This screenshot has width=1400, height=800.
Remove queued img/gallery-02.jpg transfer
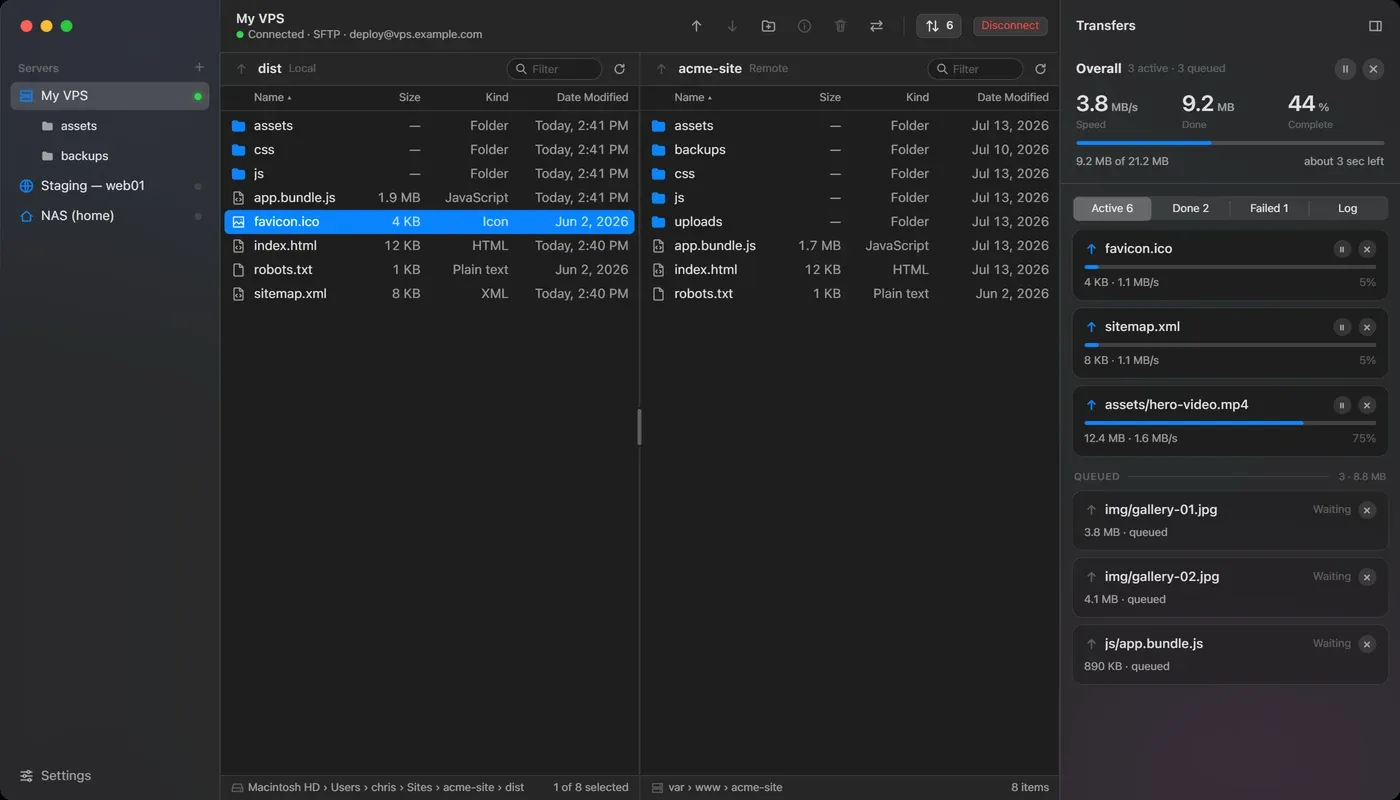[1367, 577]
